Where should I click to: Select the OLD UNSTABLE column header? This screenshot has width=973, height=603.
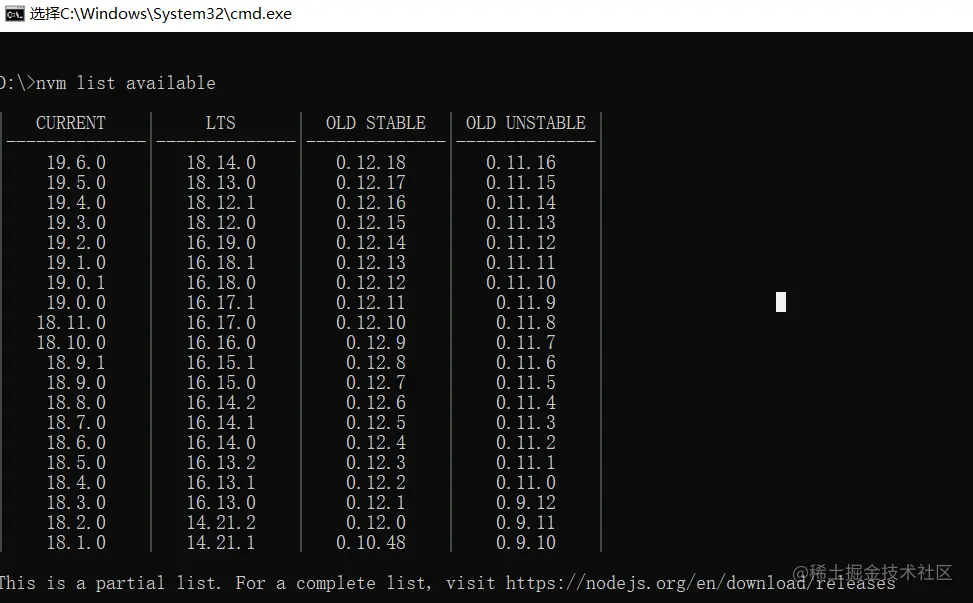526,123
